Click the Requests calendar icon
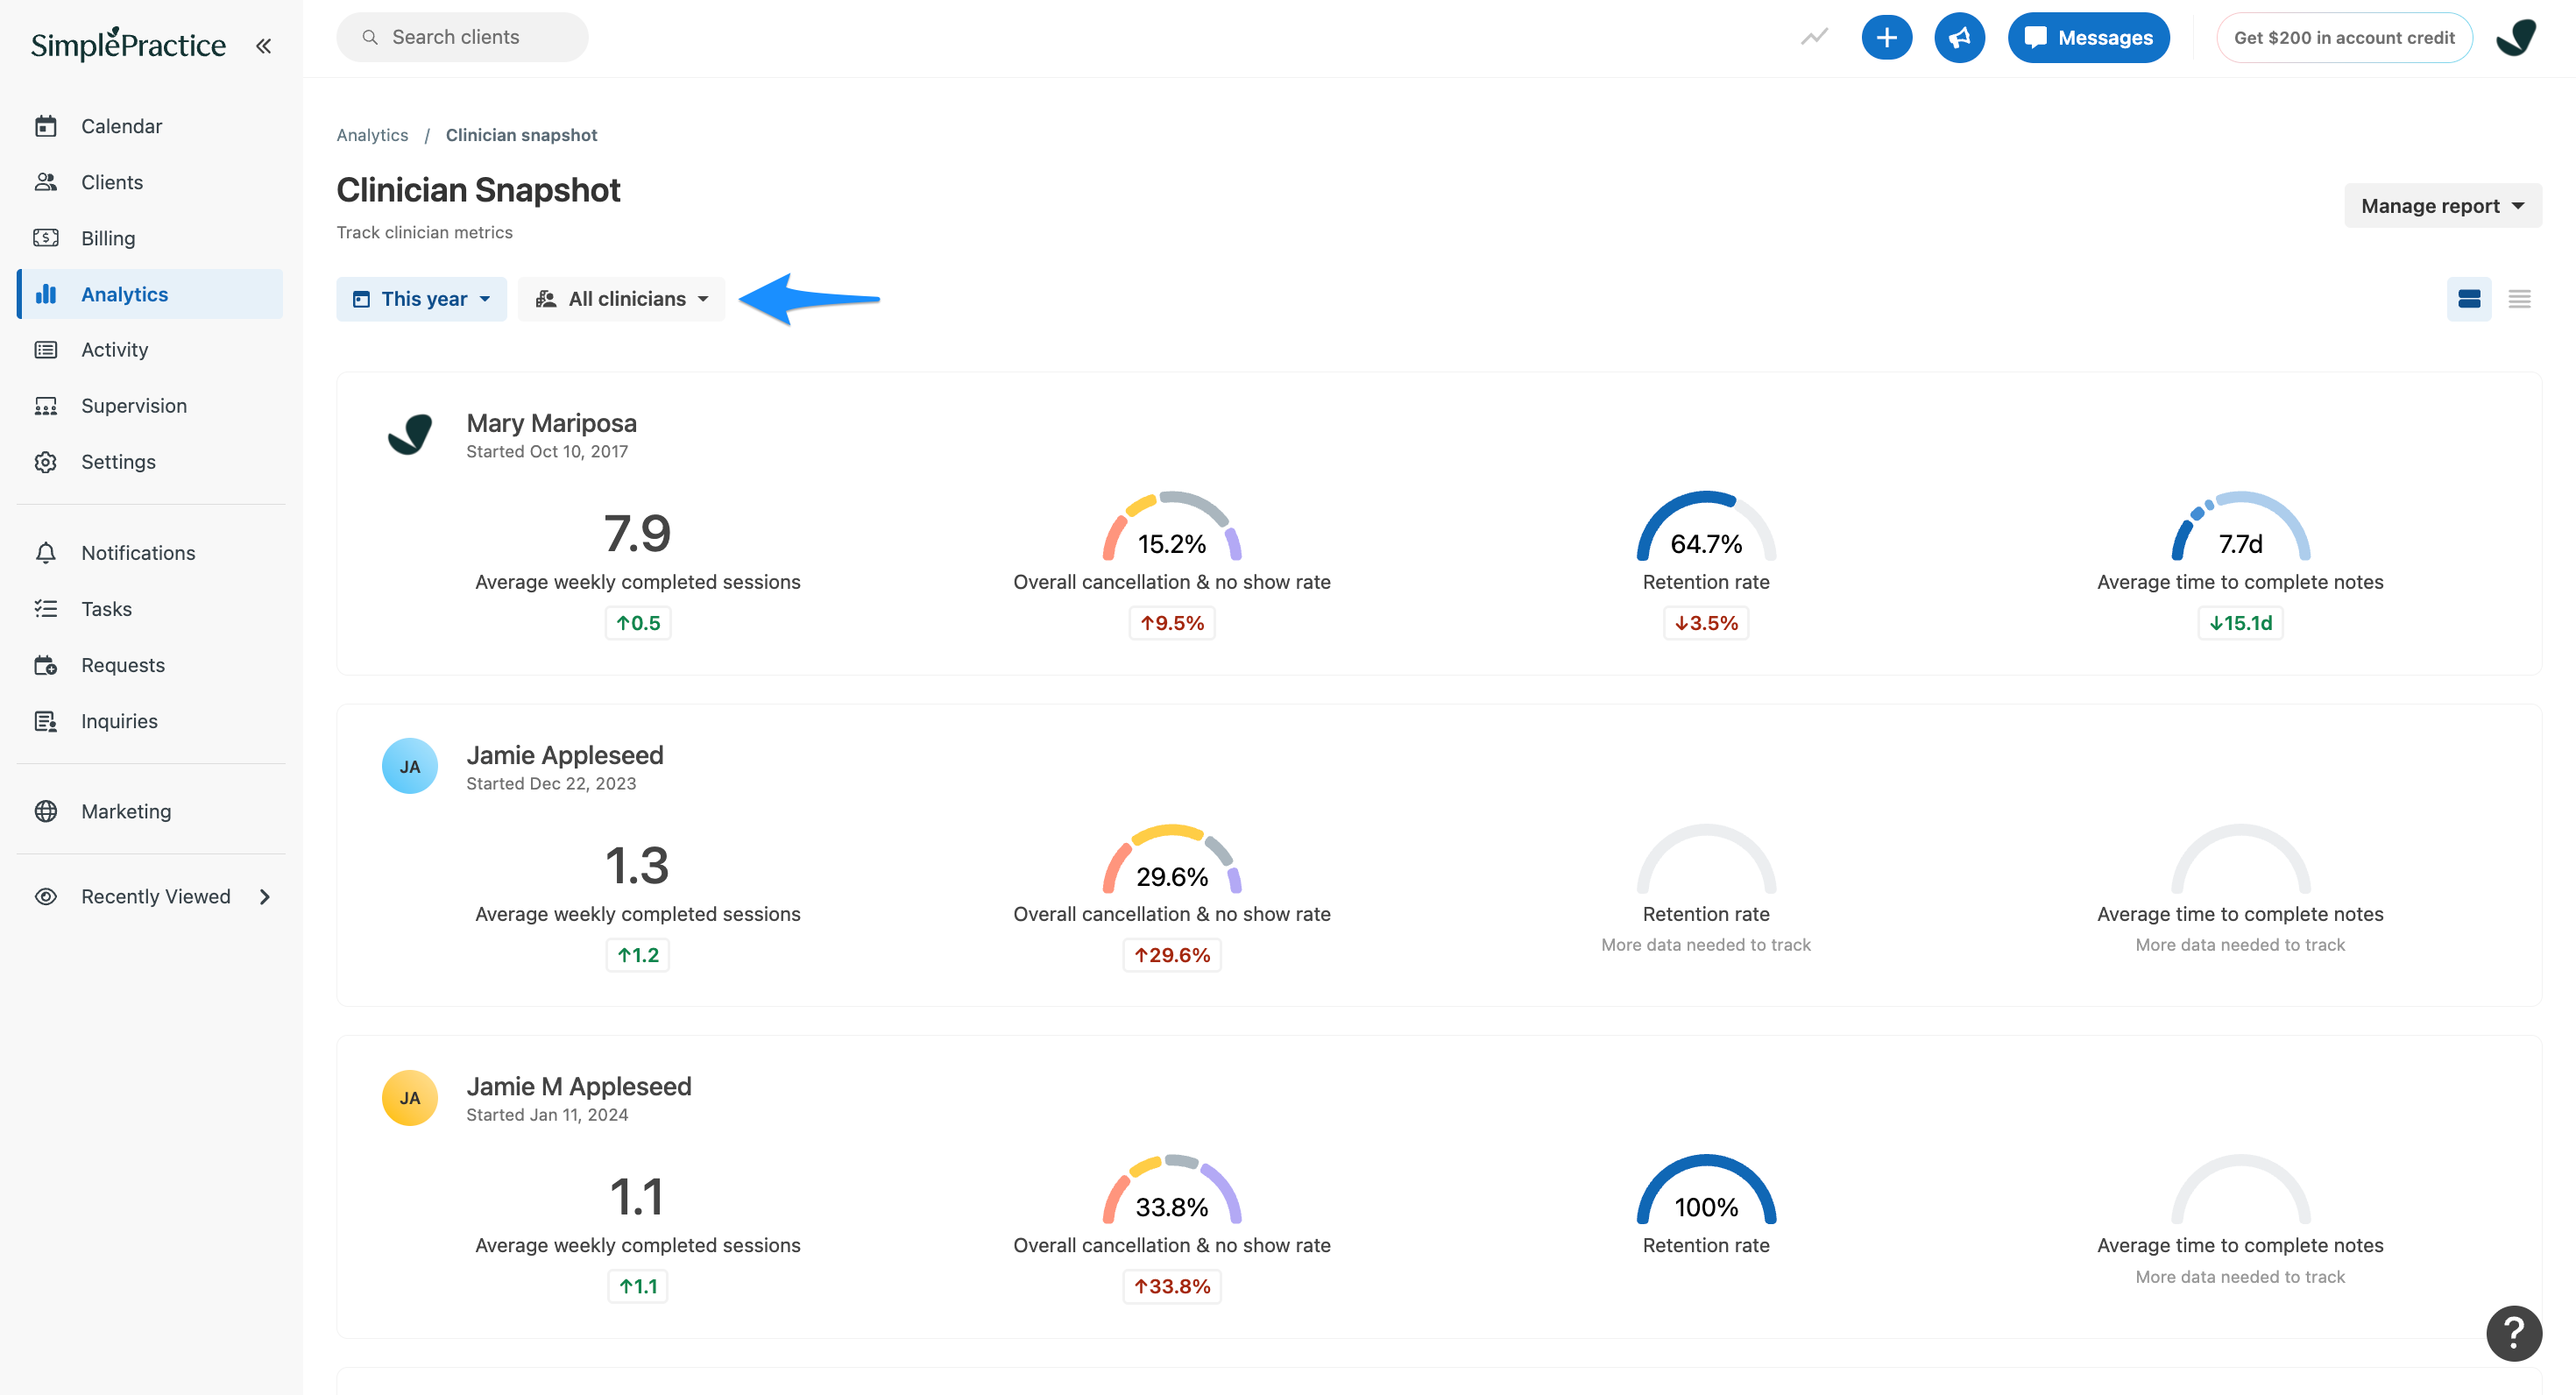Viewport: 2576px width, 1395px height. tap(45, 665)
